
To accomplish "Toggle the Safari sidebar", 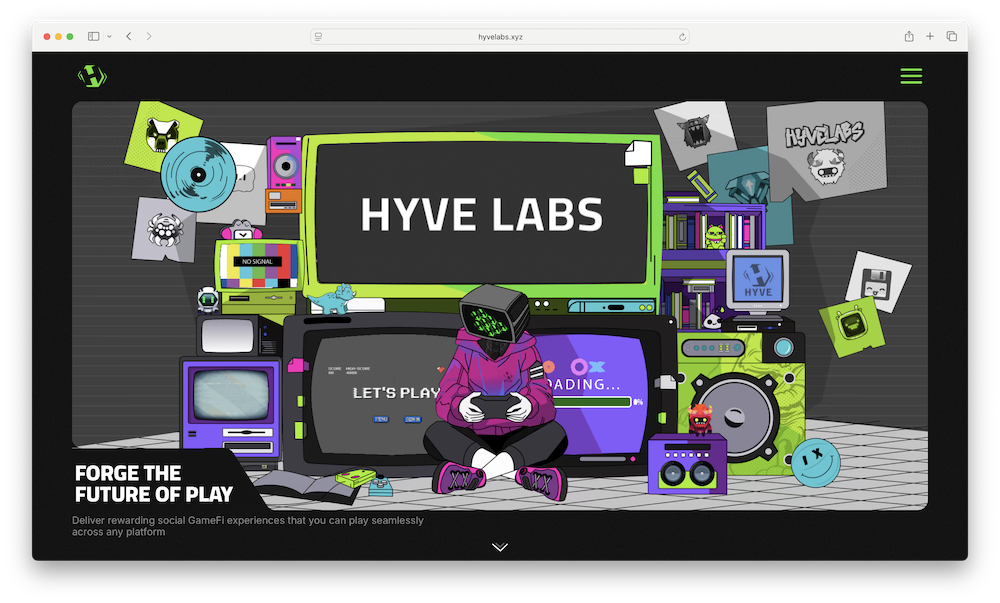I will [93, 36].
